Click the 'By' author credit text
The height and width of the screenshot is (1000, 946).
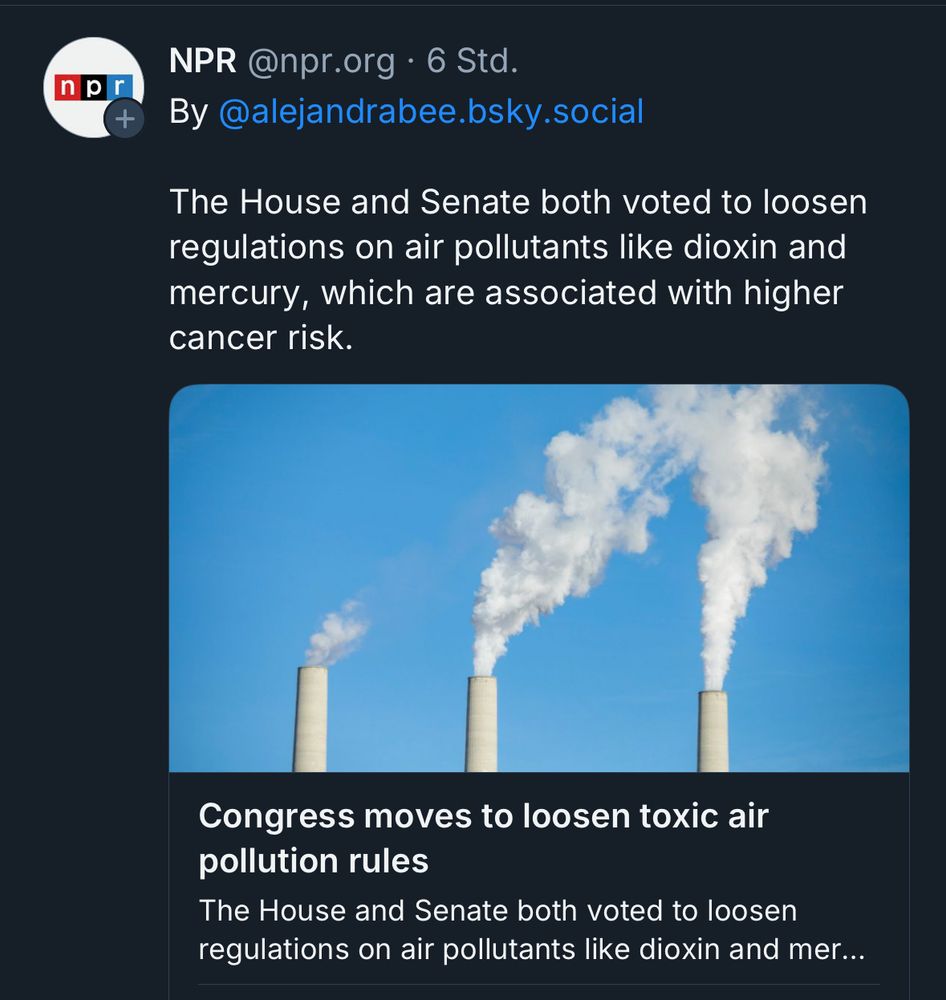tap(188, 111)
